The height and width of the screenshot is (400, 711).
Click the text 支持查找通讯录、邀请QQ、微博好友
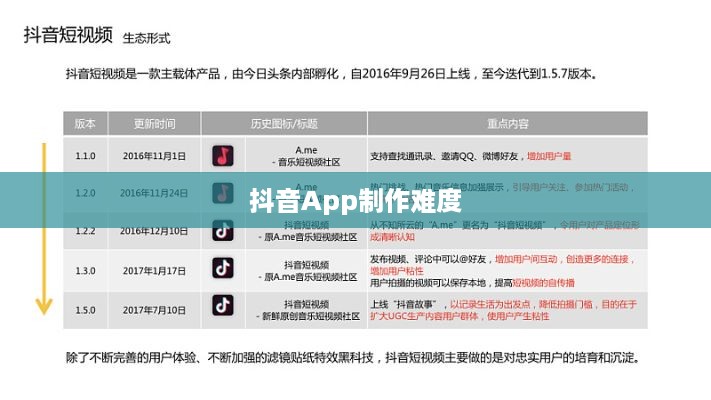pyautogui.click(x=444, y=156)
